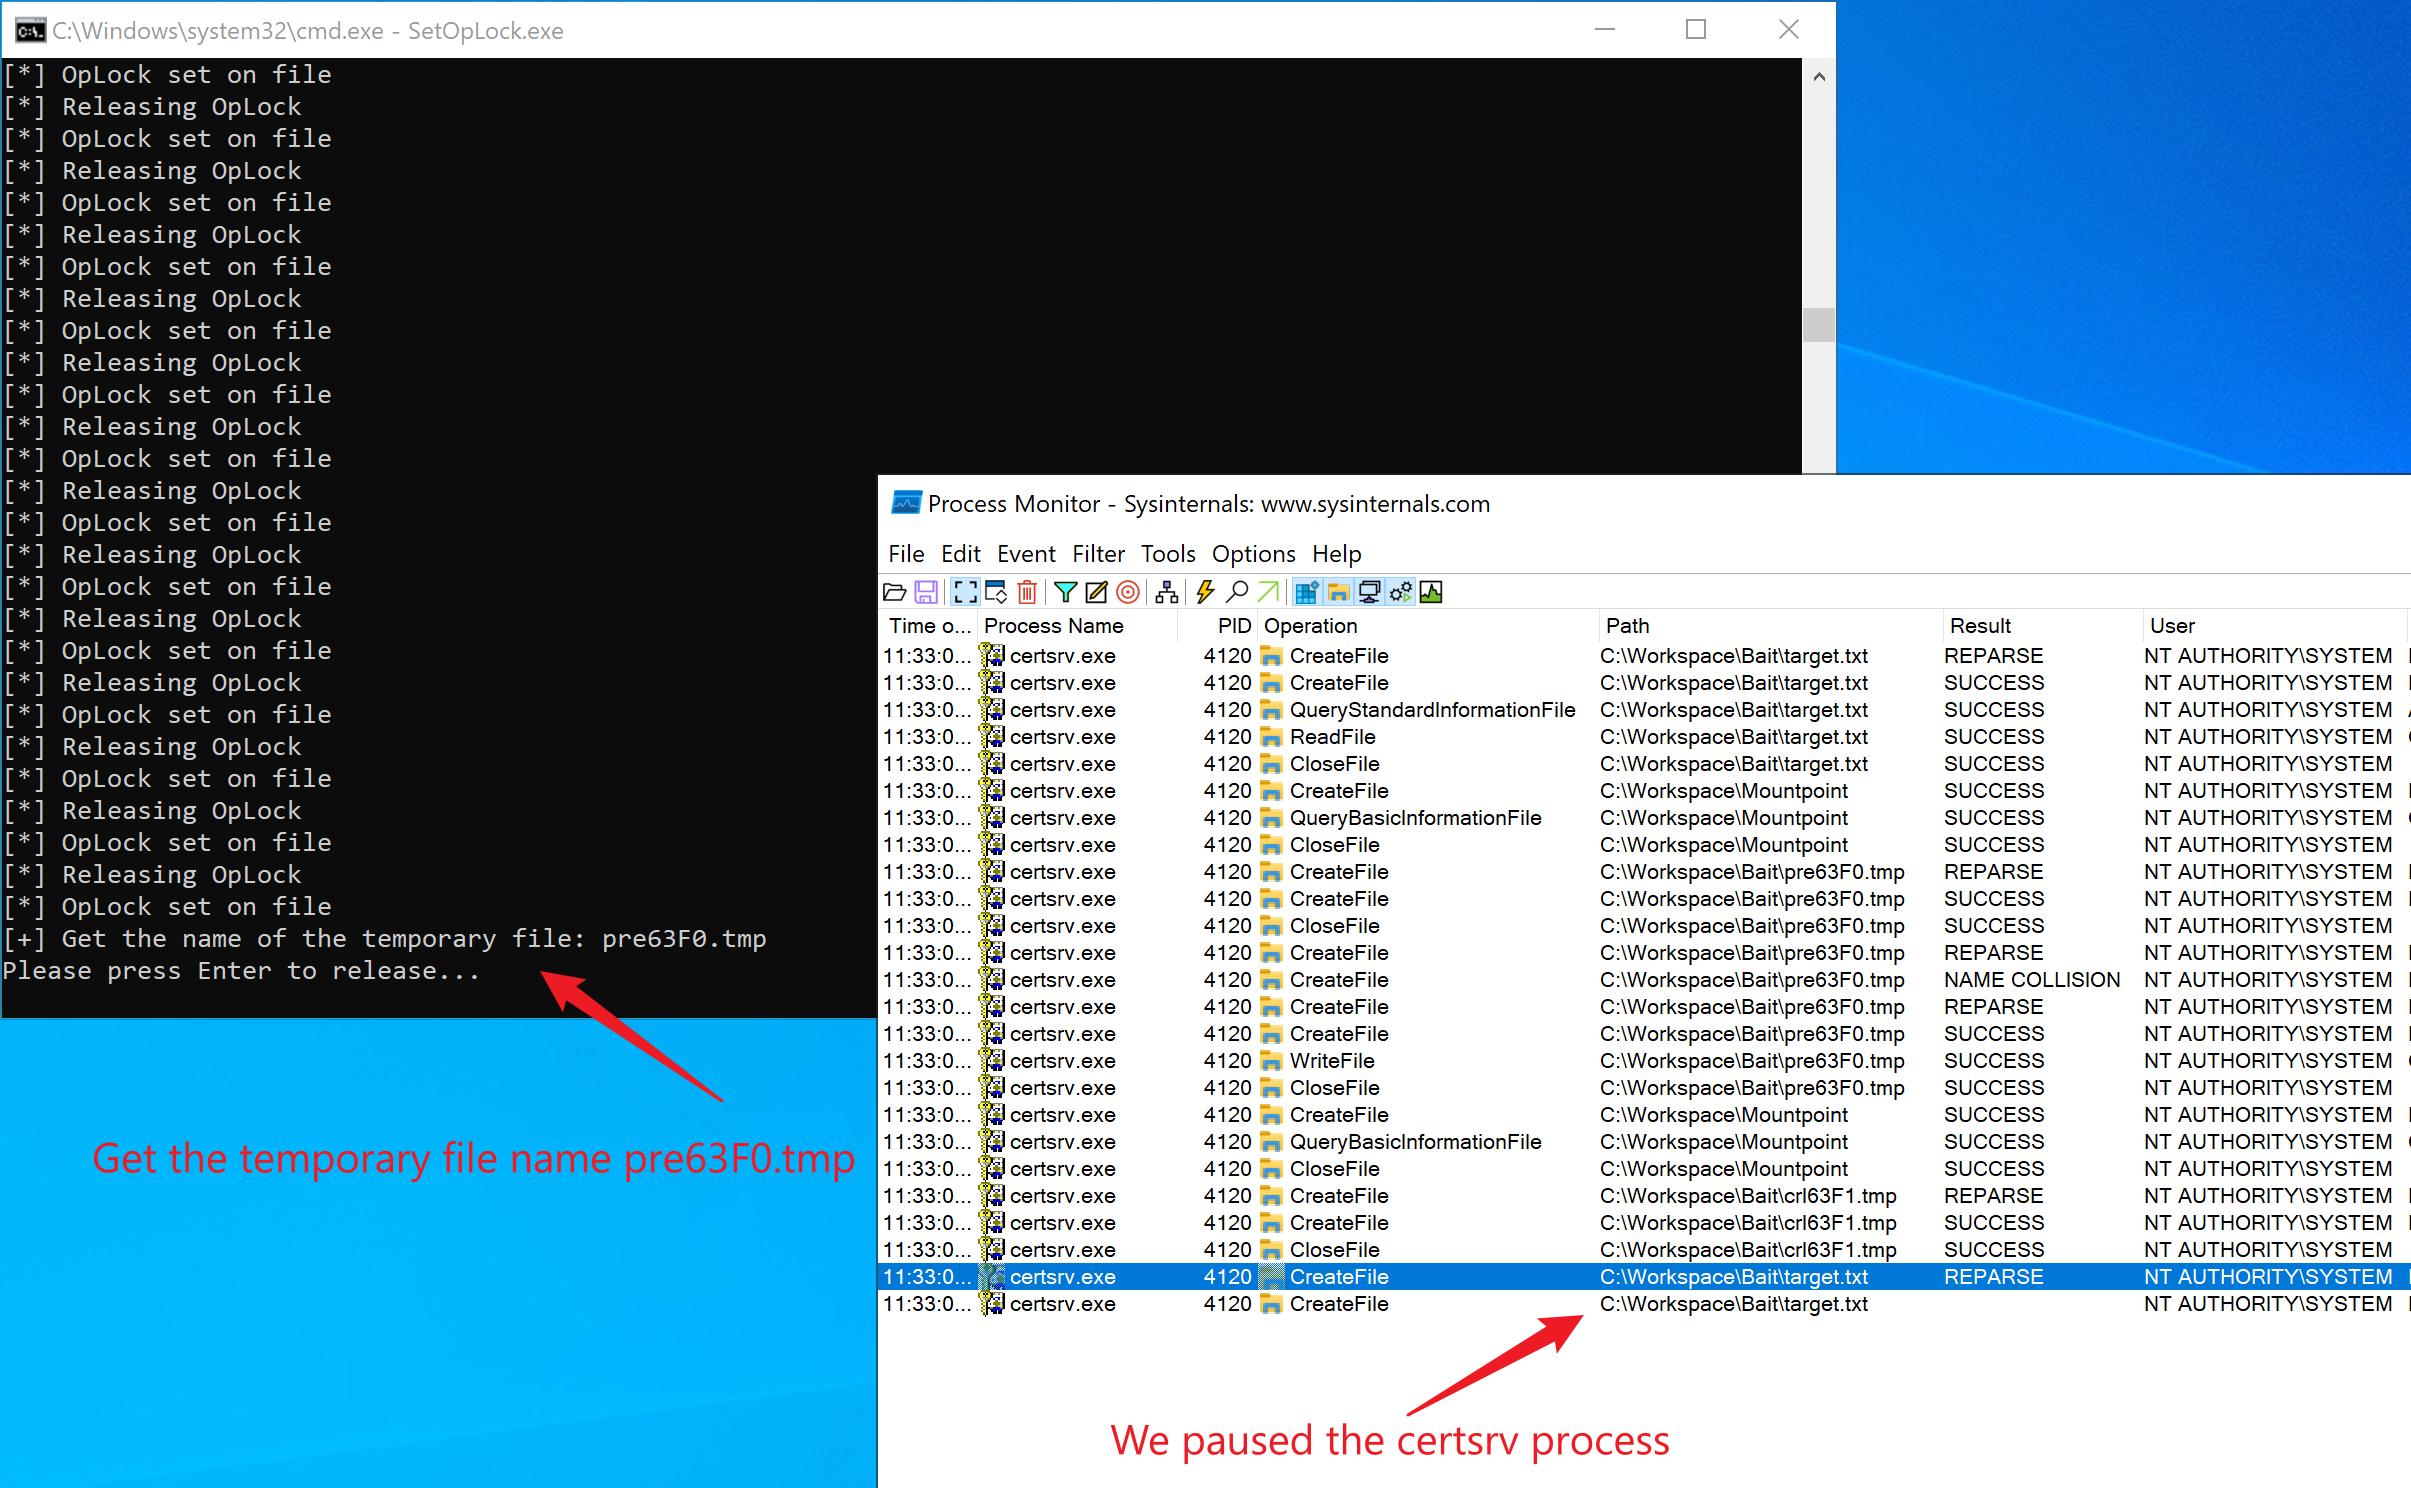This screenshot has width=2411, height=1488.
Task: Click the first target.txt REPARSE row path
Action: (1733, 656)
